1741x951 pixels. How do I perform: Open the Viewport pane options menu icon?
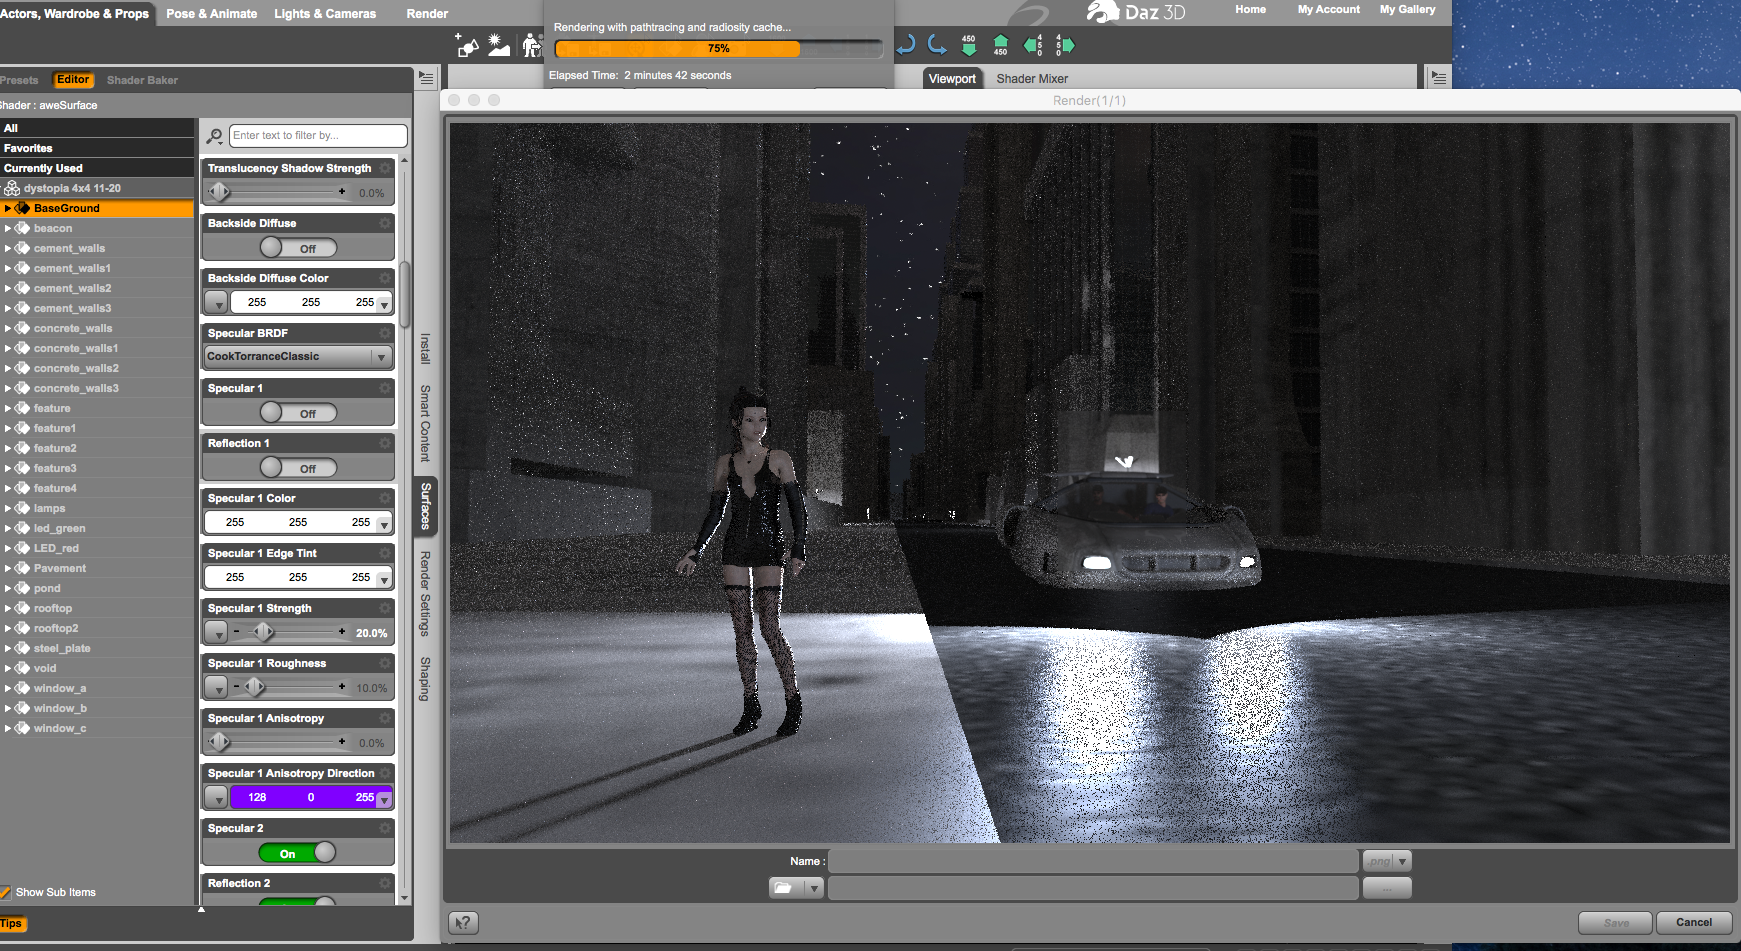coord(1439,78)
